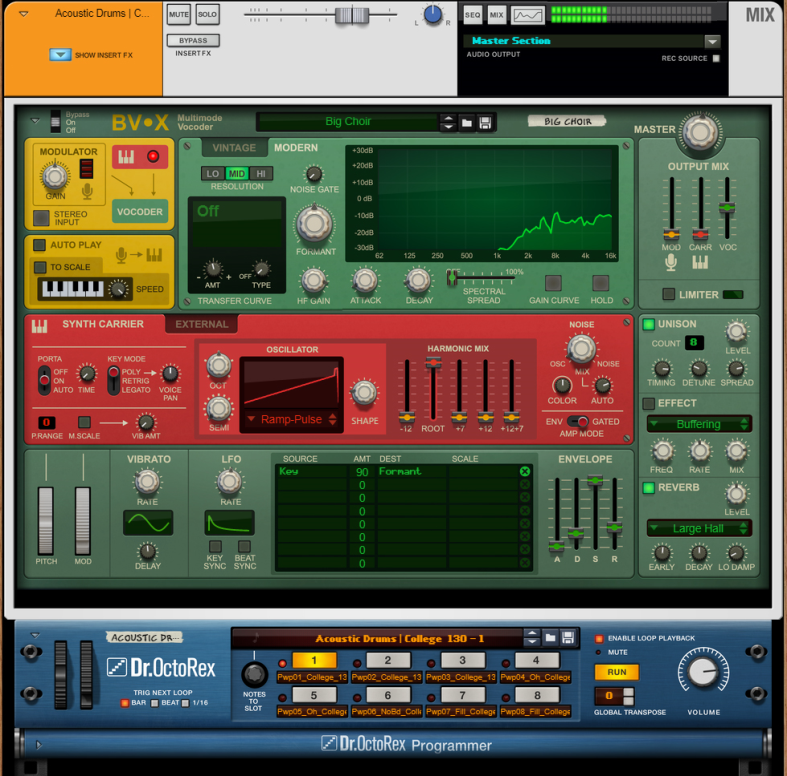This screenshot has height=776, width=787.
Task: Enable the STEREO INPUT checkbox
Action: (x=41, y=218)
